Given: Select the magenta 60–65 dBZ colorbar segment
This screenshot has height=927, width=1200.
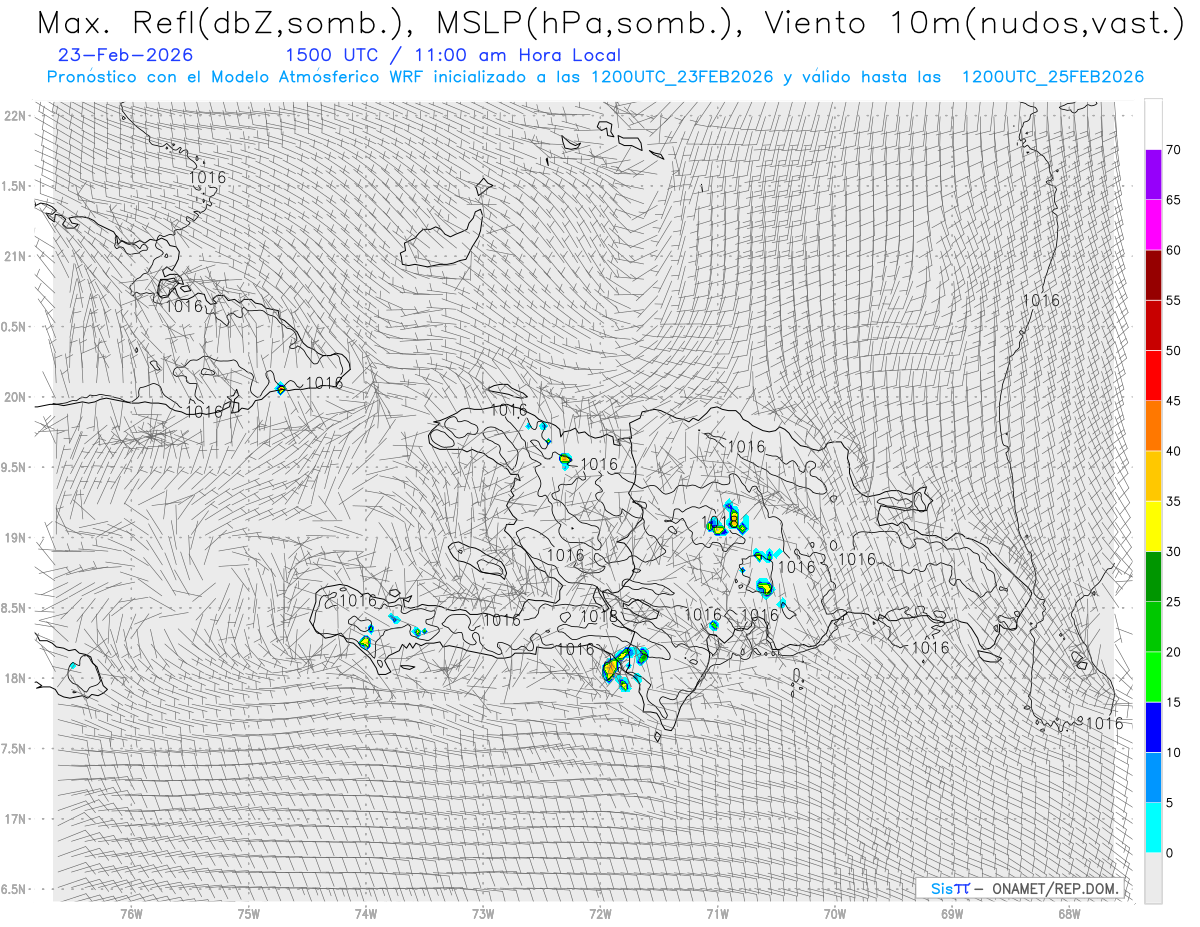Looking at the screenshot, I should 1153,225.
